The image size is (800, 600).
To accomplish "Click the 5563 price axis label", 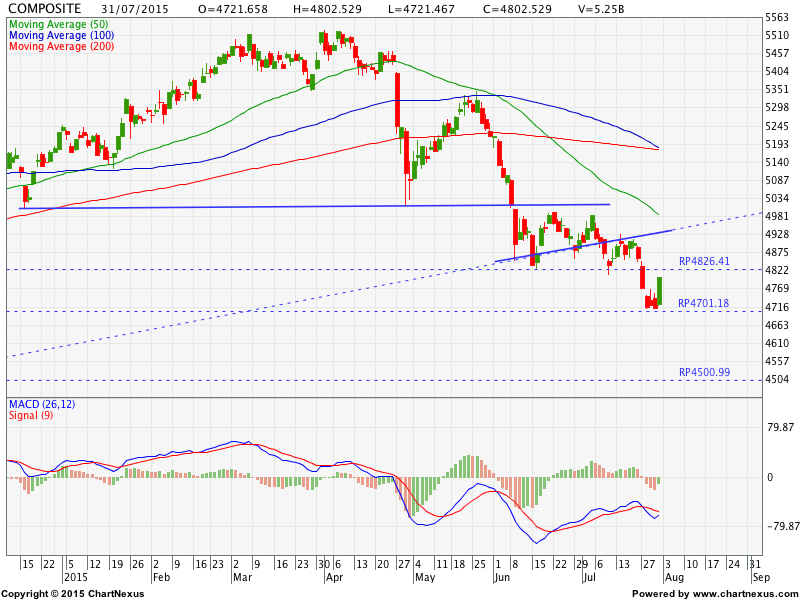I will click(x=777, y=18).
